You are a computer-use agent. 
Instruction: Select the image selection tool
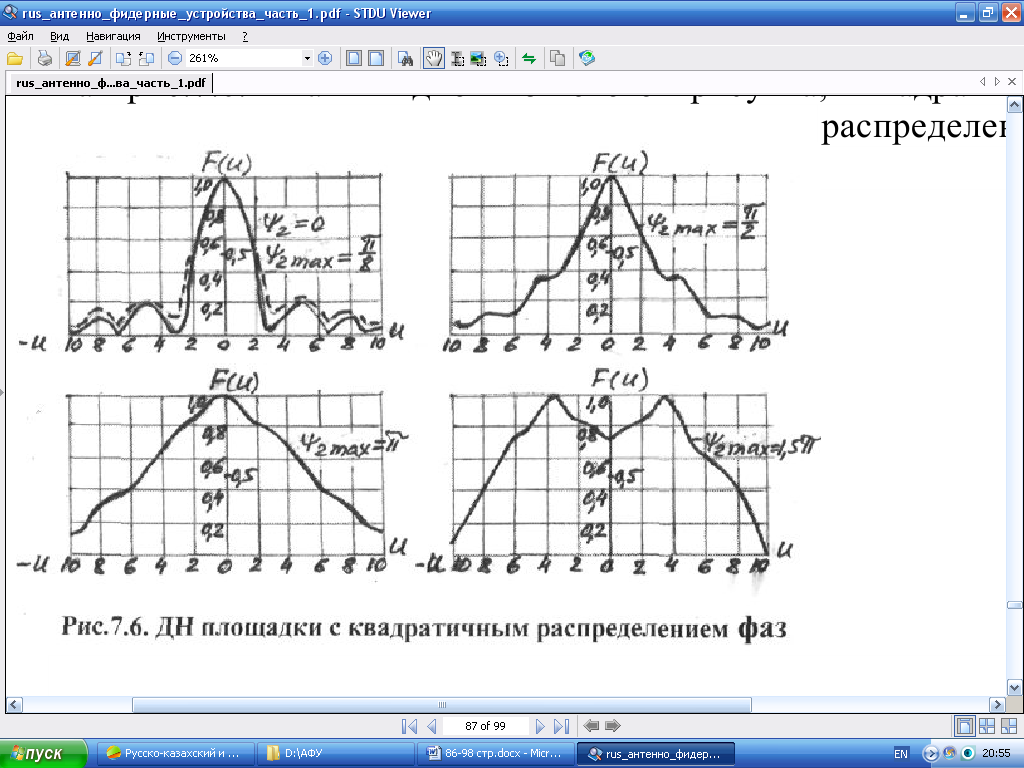click(x=478, y=58)
